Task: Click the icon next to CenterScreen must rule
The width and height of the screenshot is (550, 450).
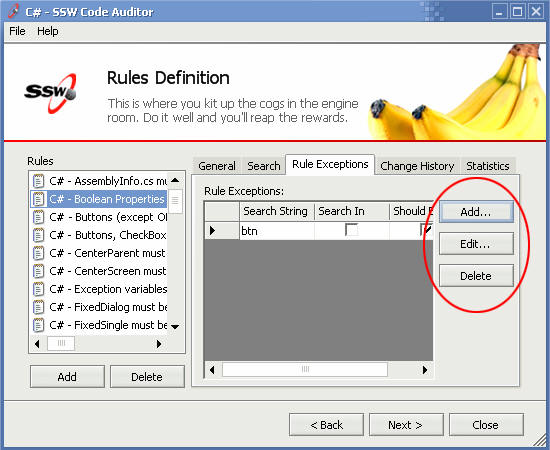Action: pos(38,271)
